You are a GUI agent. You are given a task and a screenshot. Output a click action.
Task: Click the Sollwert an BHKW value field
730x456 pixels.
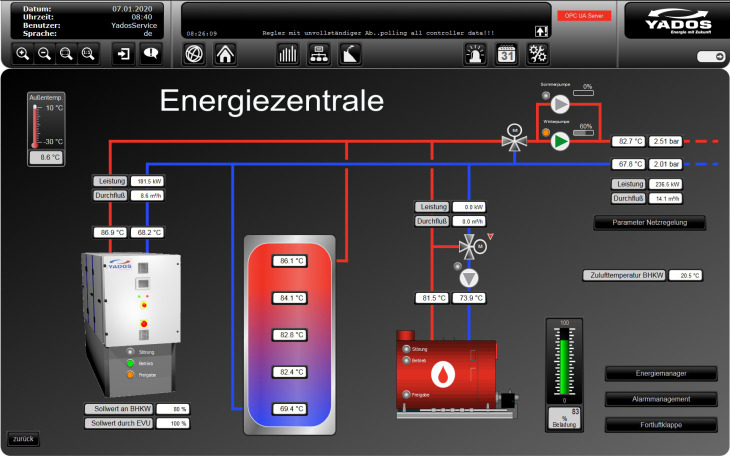pos(173,409)
